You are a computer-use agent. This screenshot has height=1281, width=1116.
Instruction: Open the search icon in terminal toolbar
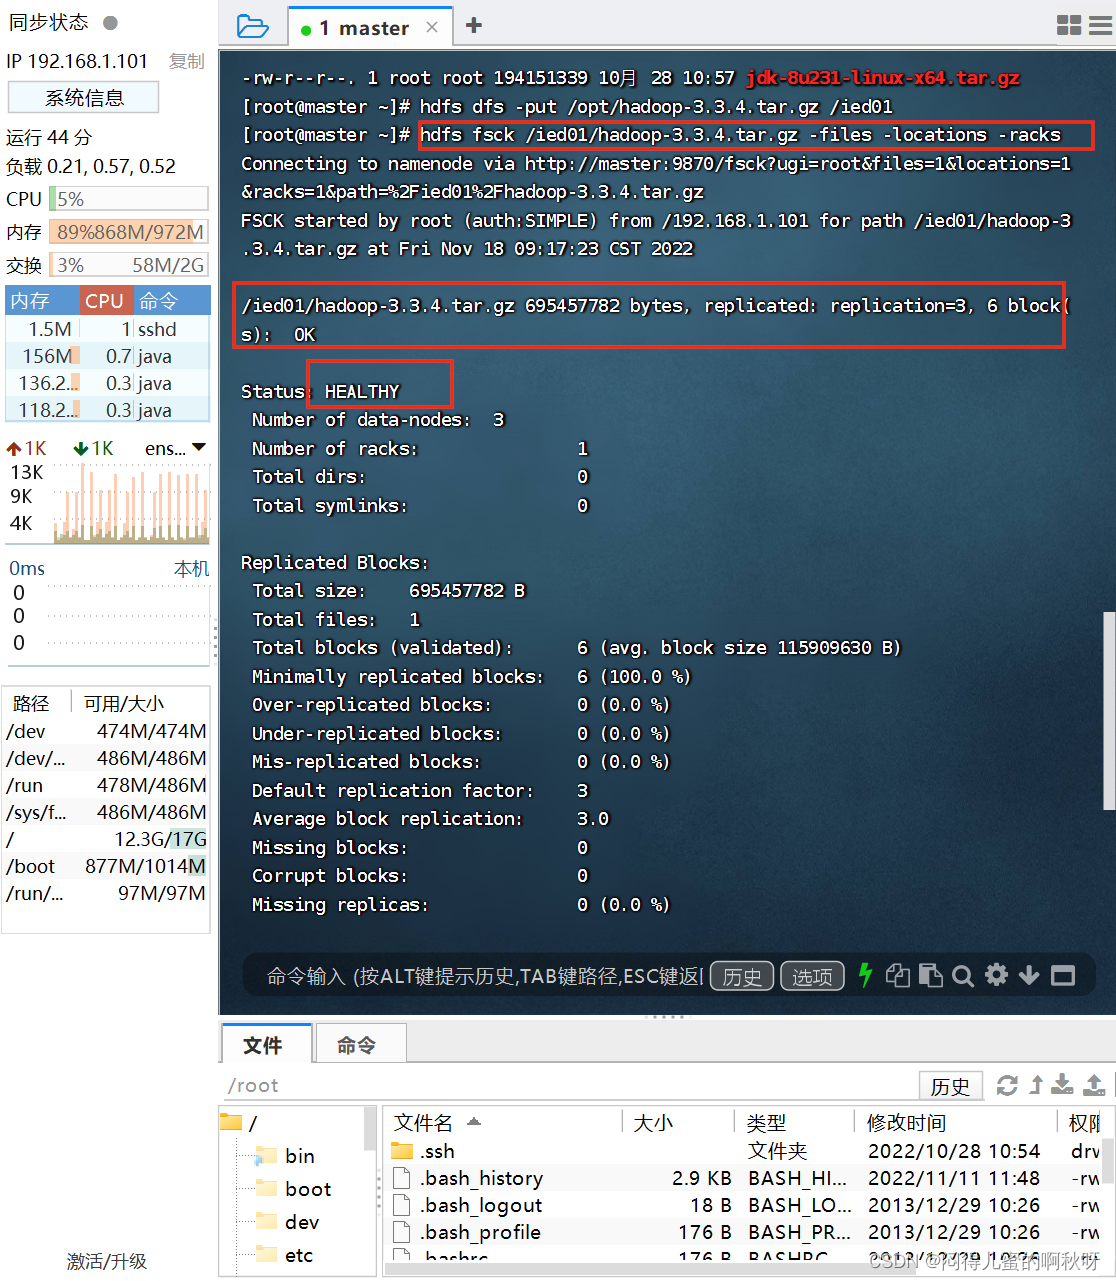coord(962,975)
